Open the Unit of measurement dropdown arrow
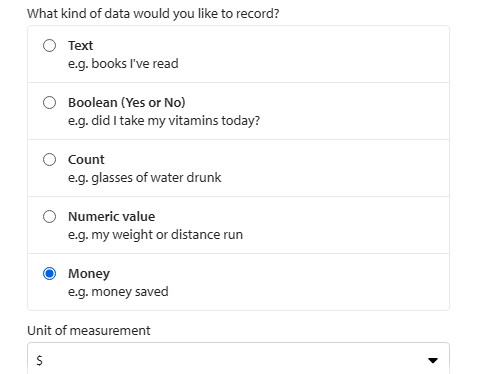The image size is (480, 374). point(433,360)
